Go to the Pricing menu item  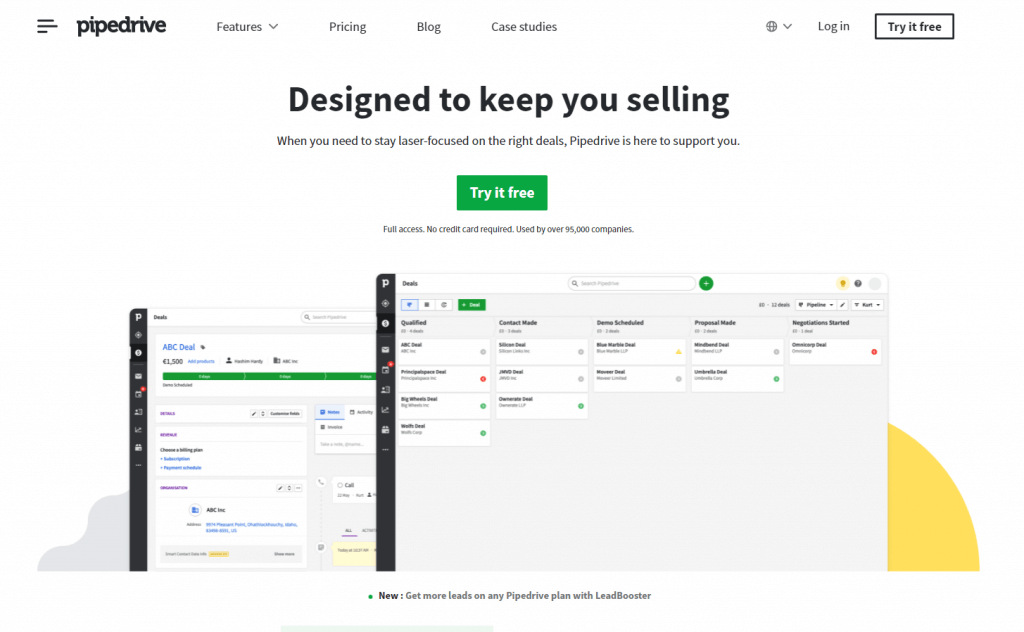(x=347, y=27)
